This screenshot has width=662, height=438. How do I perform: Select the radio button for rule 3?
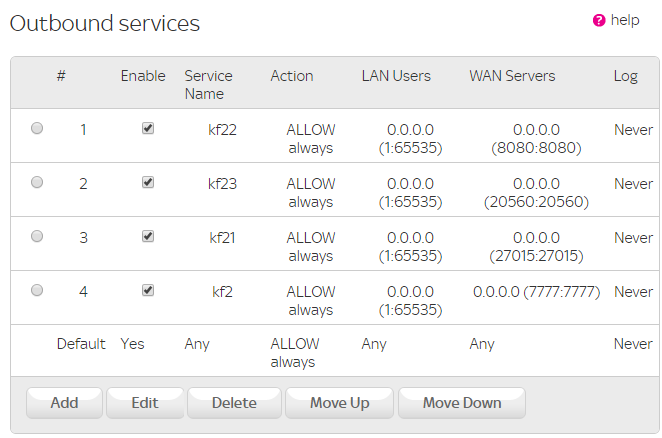click(x=37, y=236)
